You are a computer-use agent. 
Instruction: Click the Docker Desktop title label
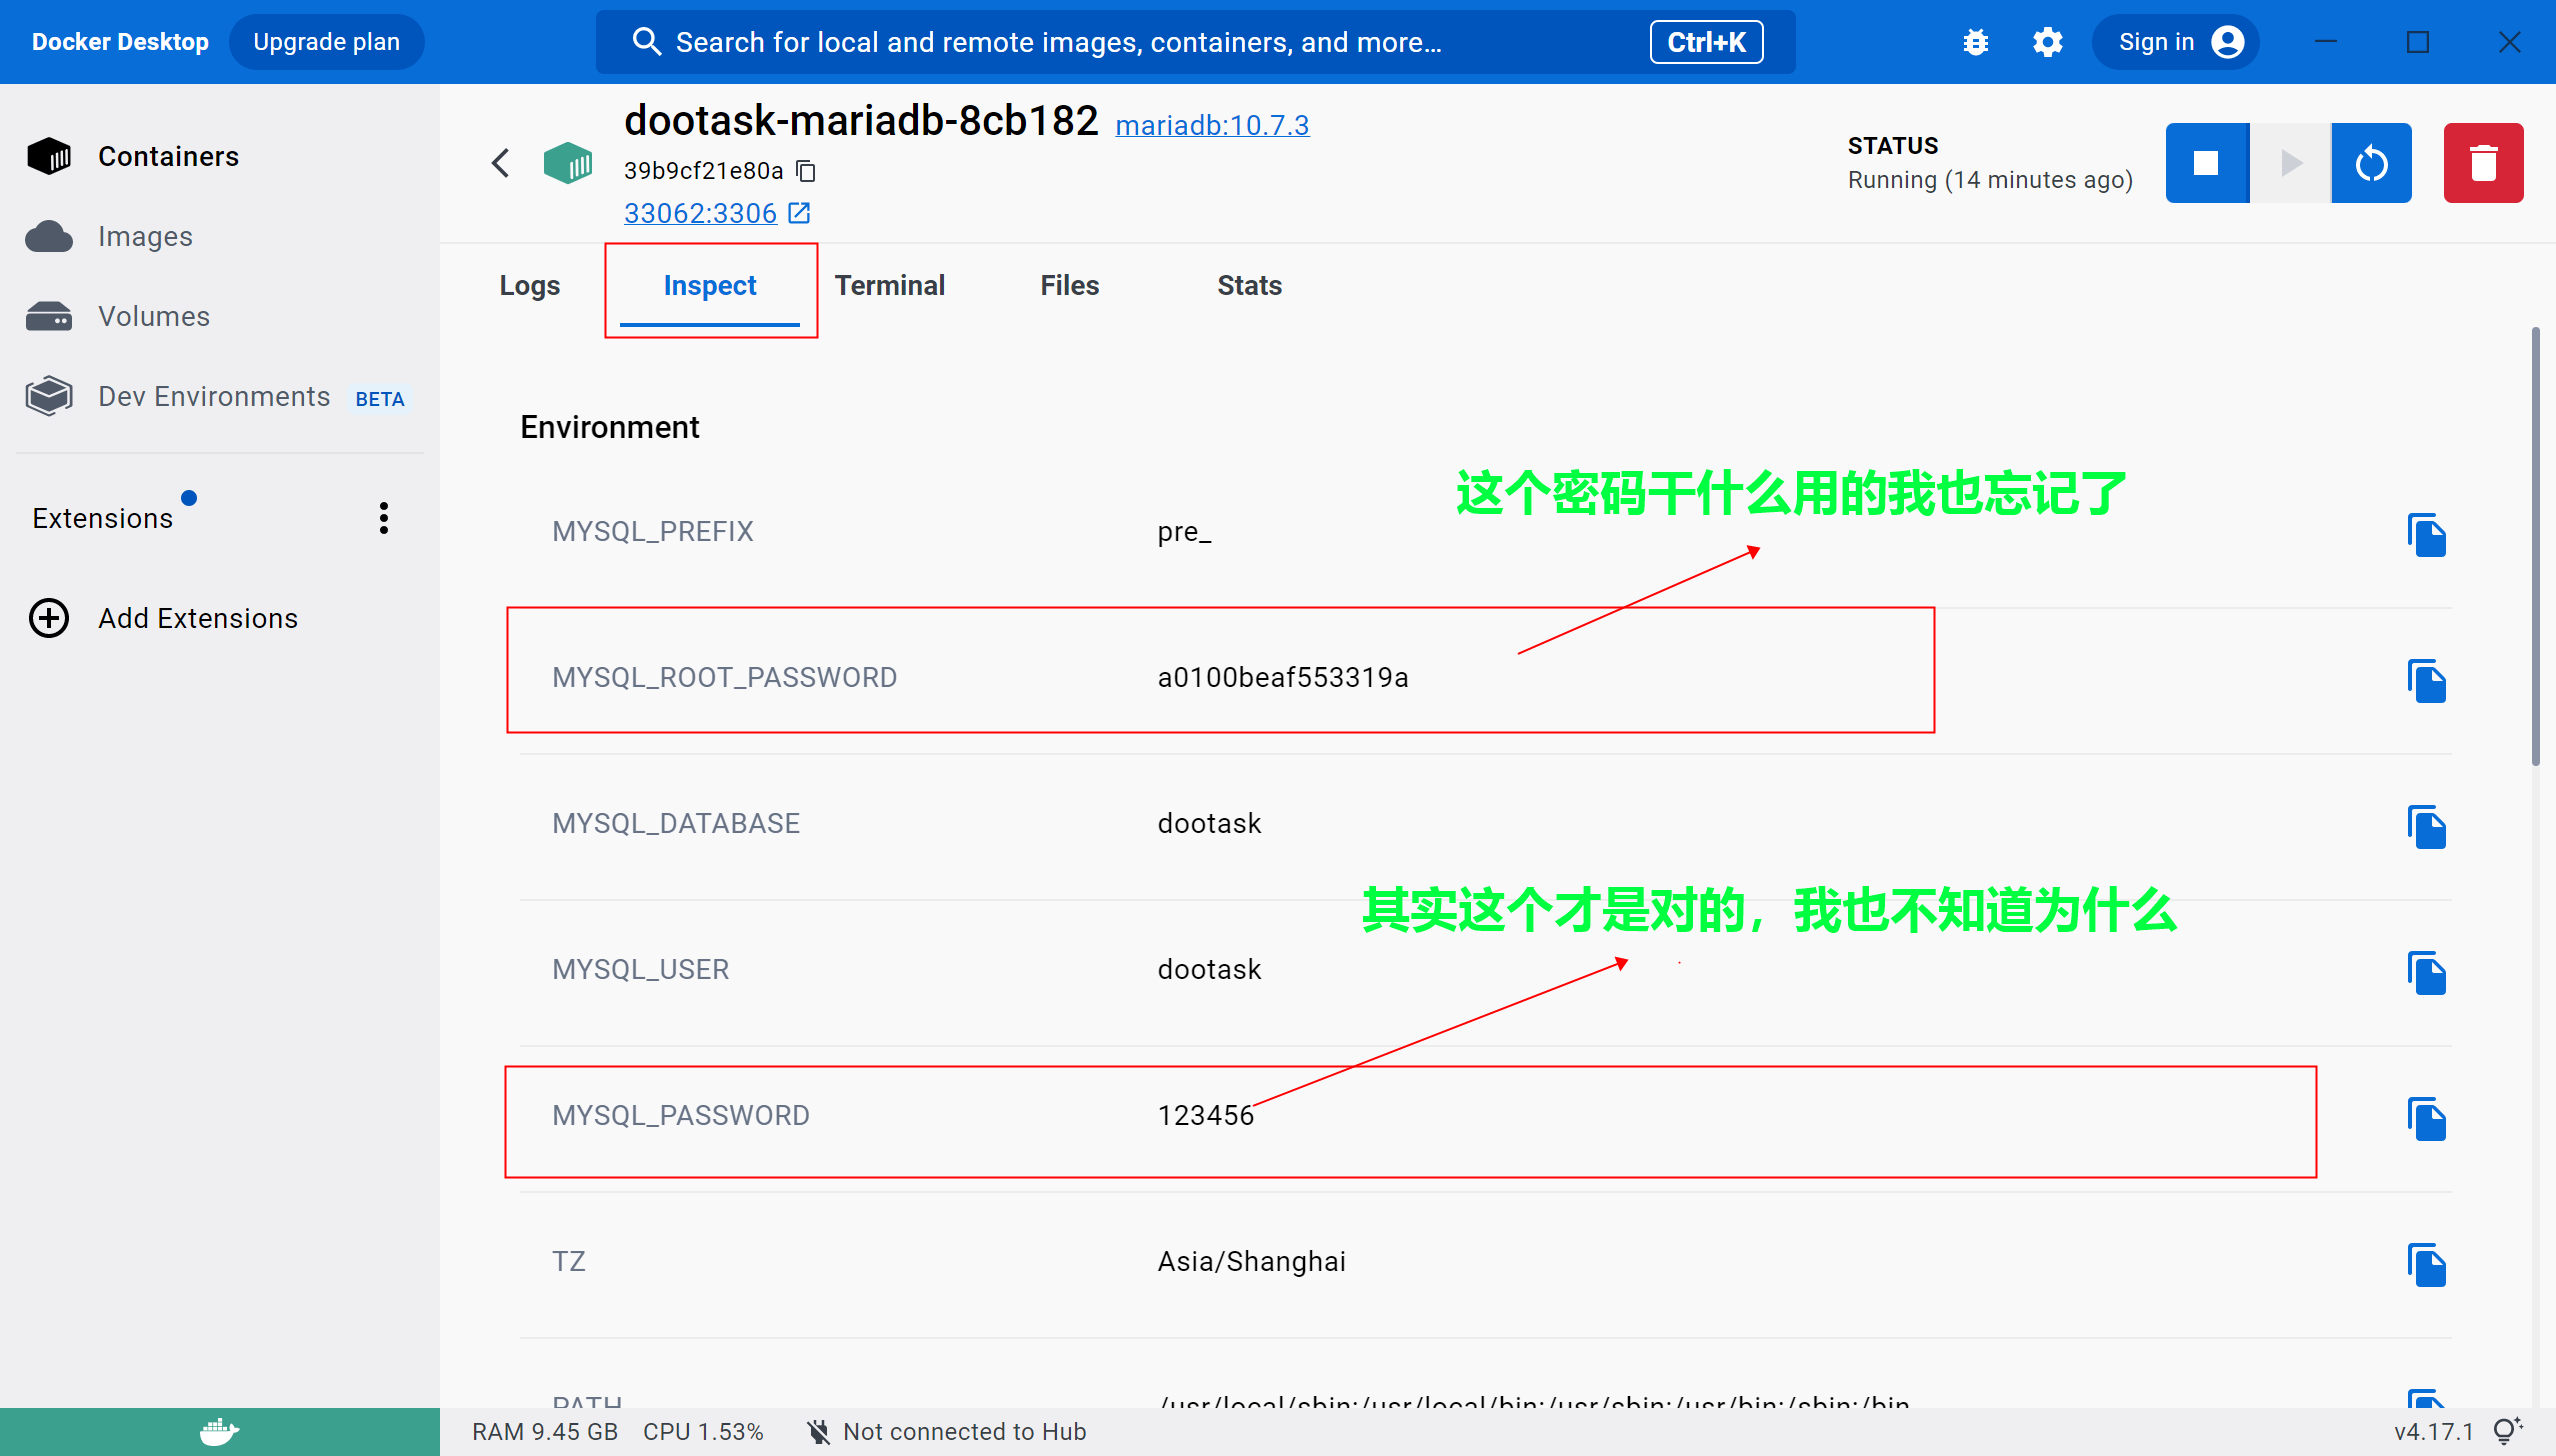pos(120,42)
